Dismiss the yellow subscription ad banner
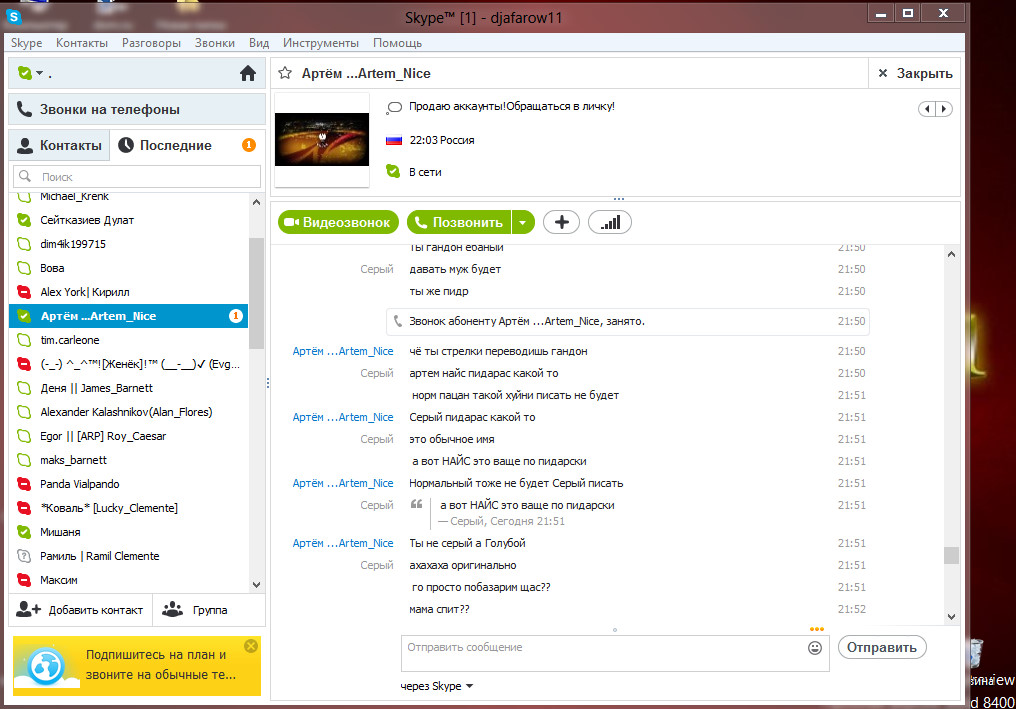Viewport: 1016px width, 709px height. tap(251, 645)
